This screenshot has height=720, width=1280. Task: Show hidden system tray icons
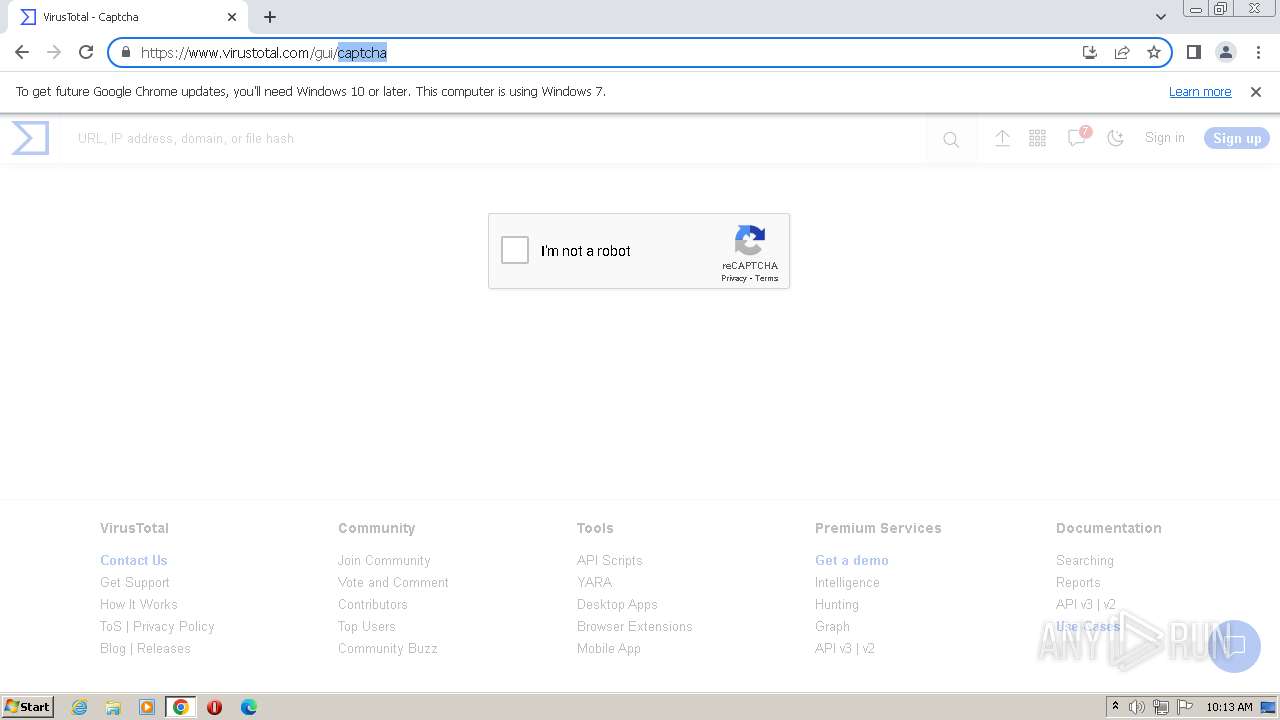tap(1115, 707)
